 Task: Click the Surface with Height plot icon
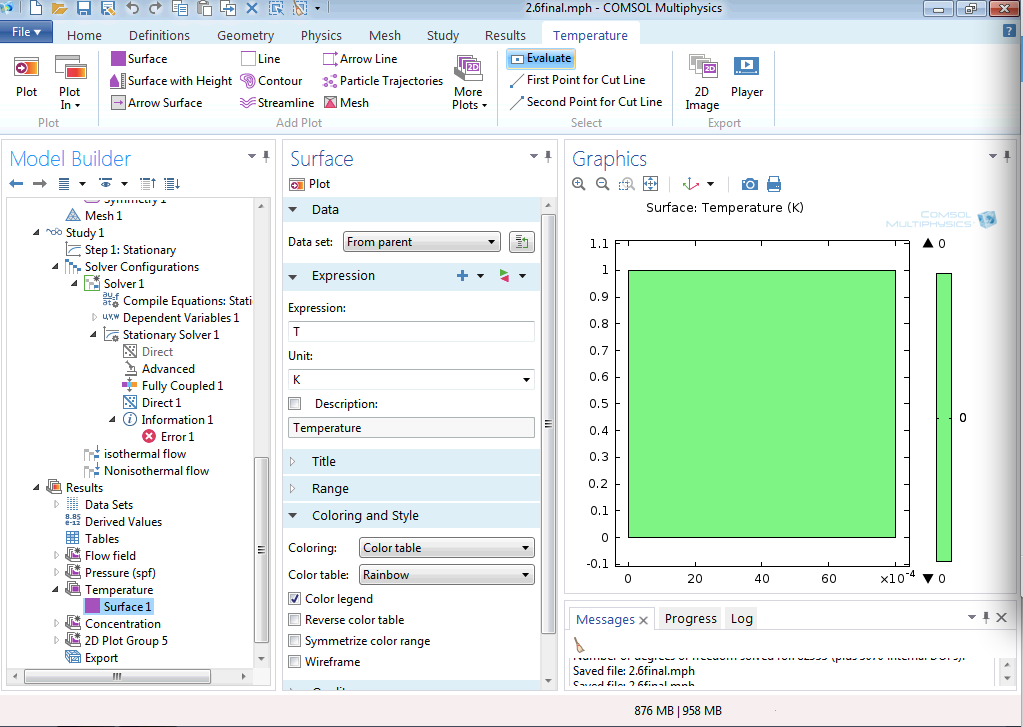click(119, 81)
